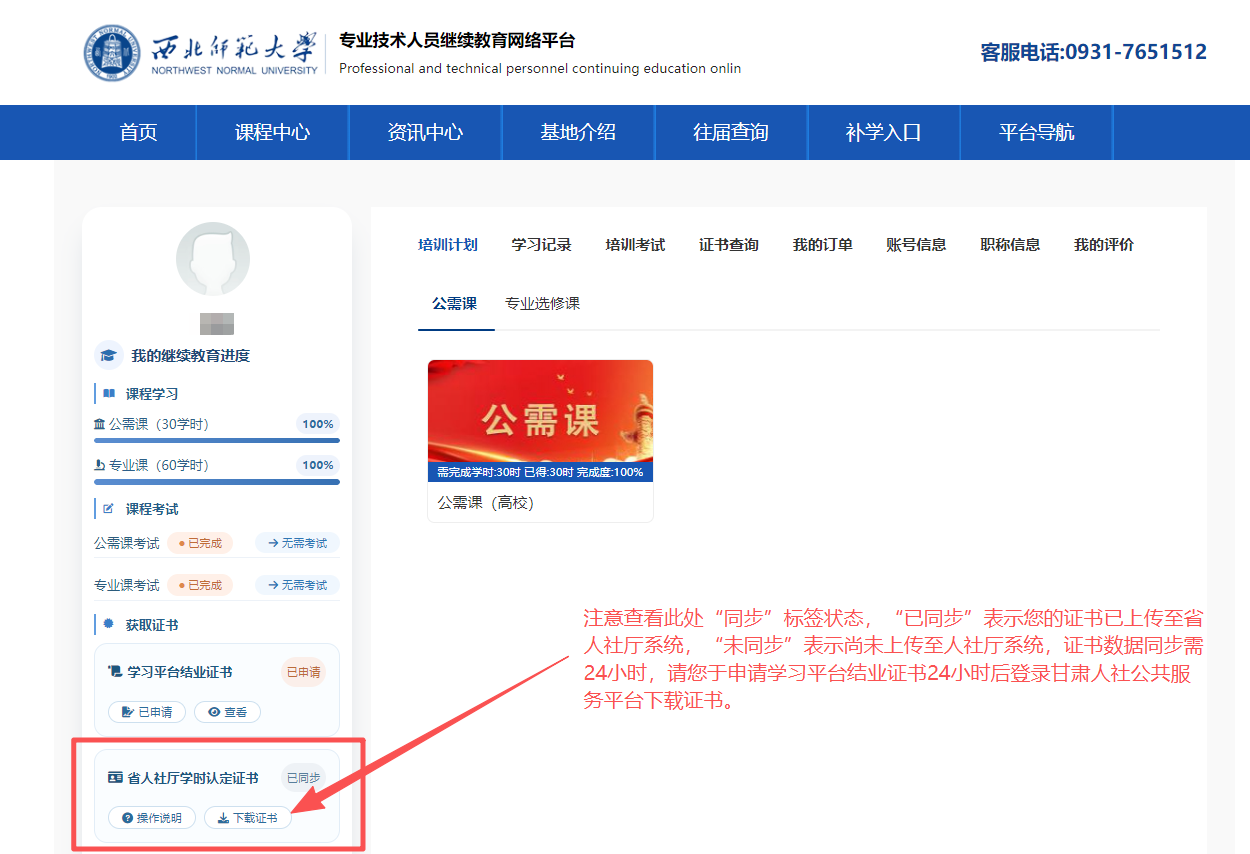
Task: Click the book icon next to 课程学习
Action: coord(109,394)
